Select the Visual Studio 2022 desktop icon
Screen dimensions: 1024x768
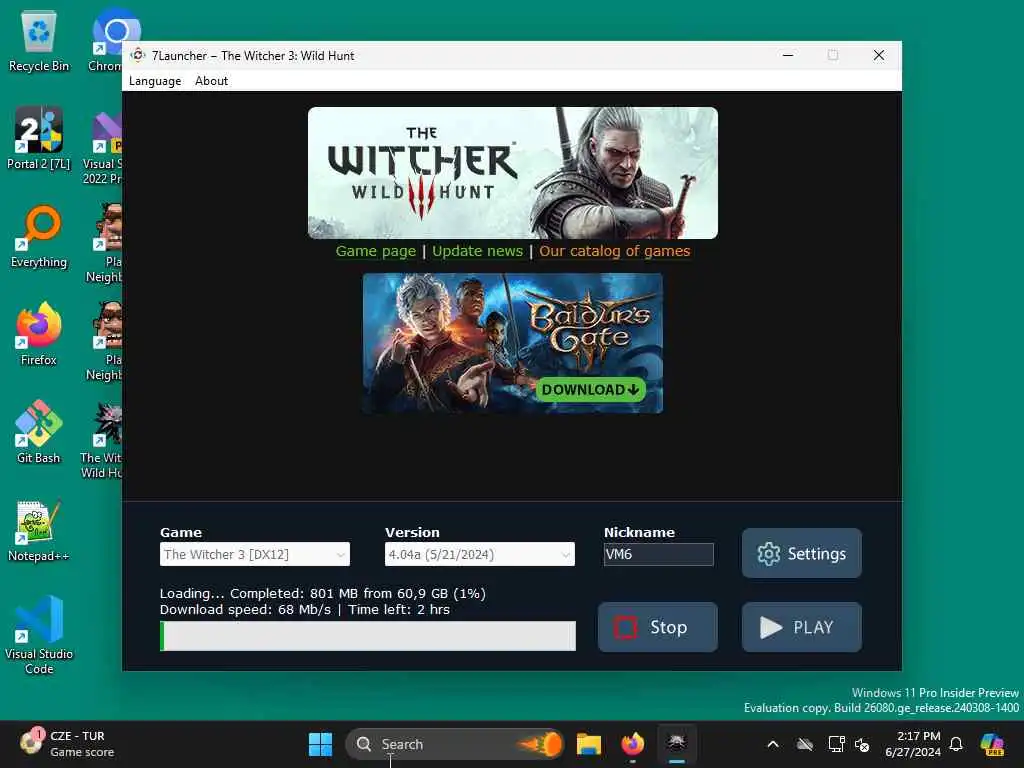click(x=103, y=147)
